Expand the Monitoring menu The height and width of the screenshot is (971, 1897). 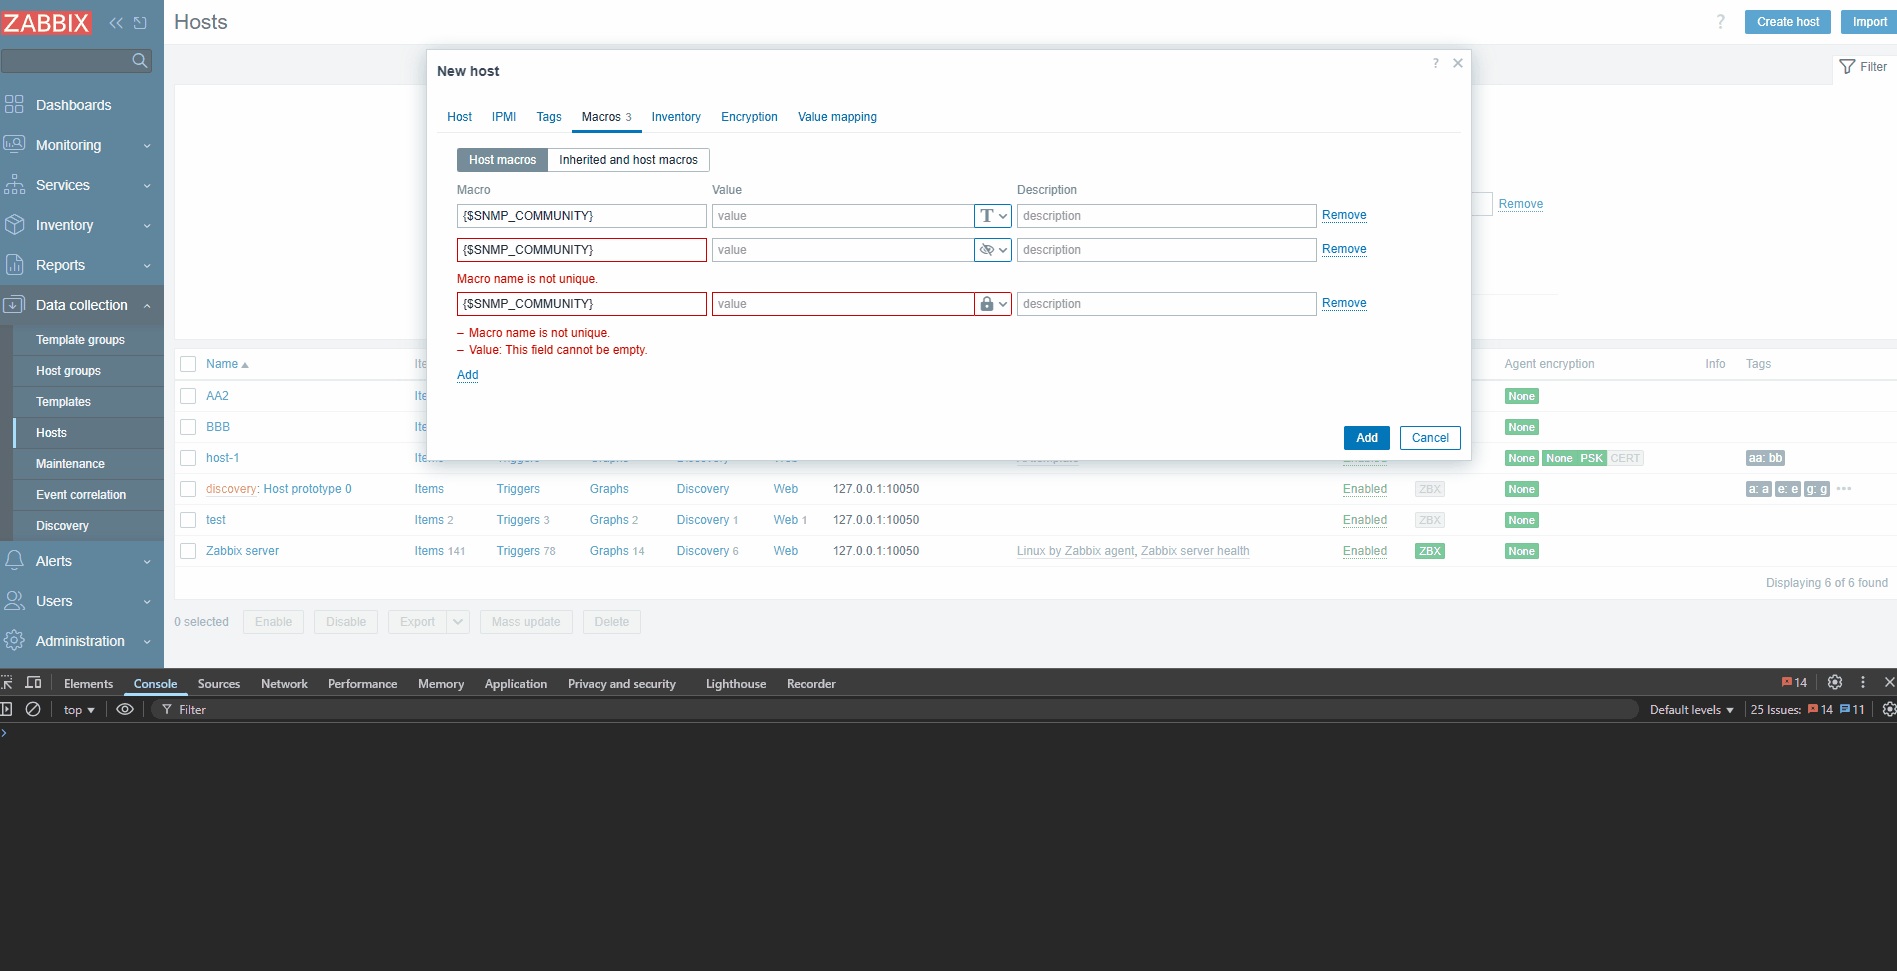[x=147, y=146]
